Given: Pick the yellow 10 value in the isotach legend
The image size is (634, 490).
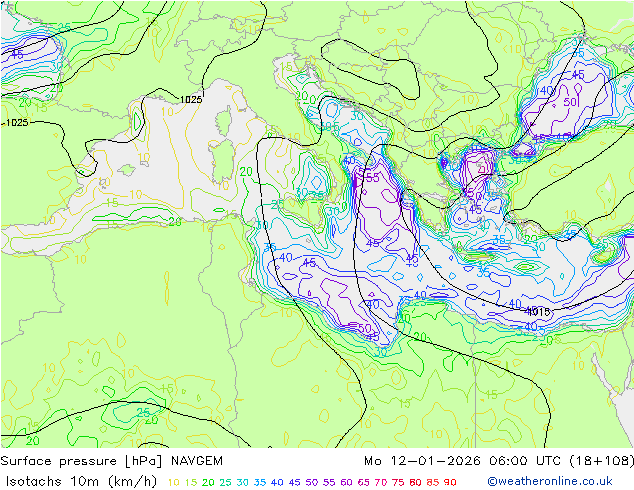Looking at the screenshot, I should pyautogui.click(x=173, y=482).
